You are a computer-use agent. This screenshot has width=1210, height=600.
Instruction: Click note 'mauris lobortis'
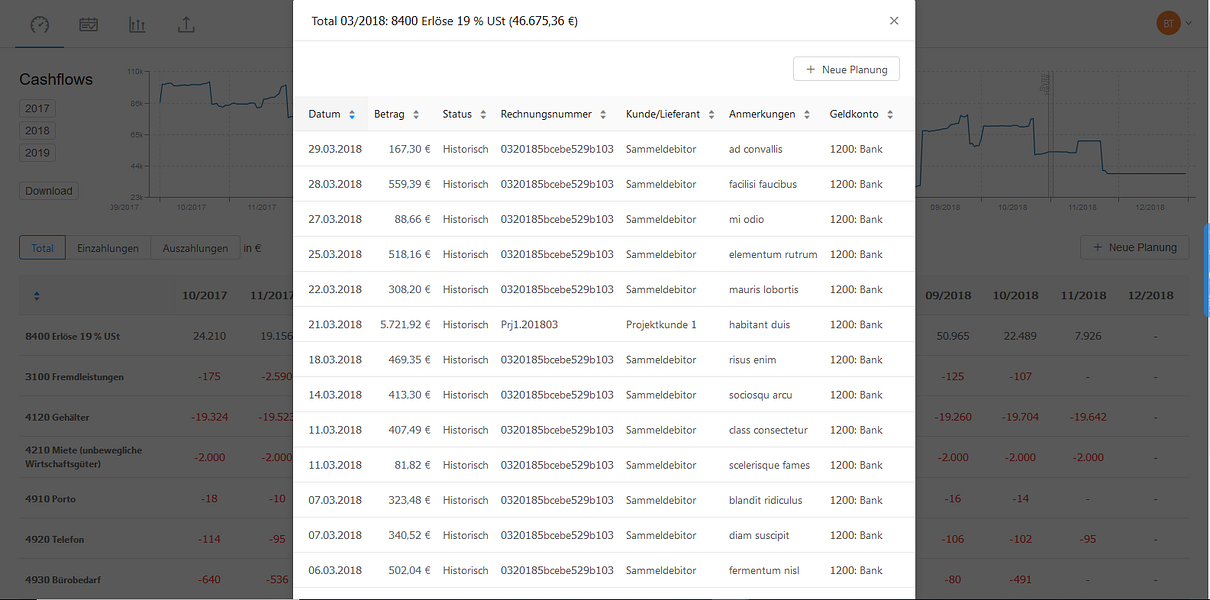tap(764, 289)
